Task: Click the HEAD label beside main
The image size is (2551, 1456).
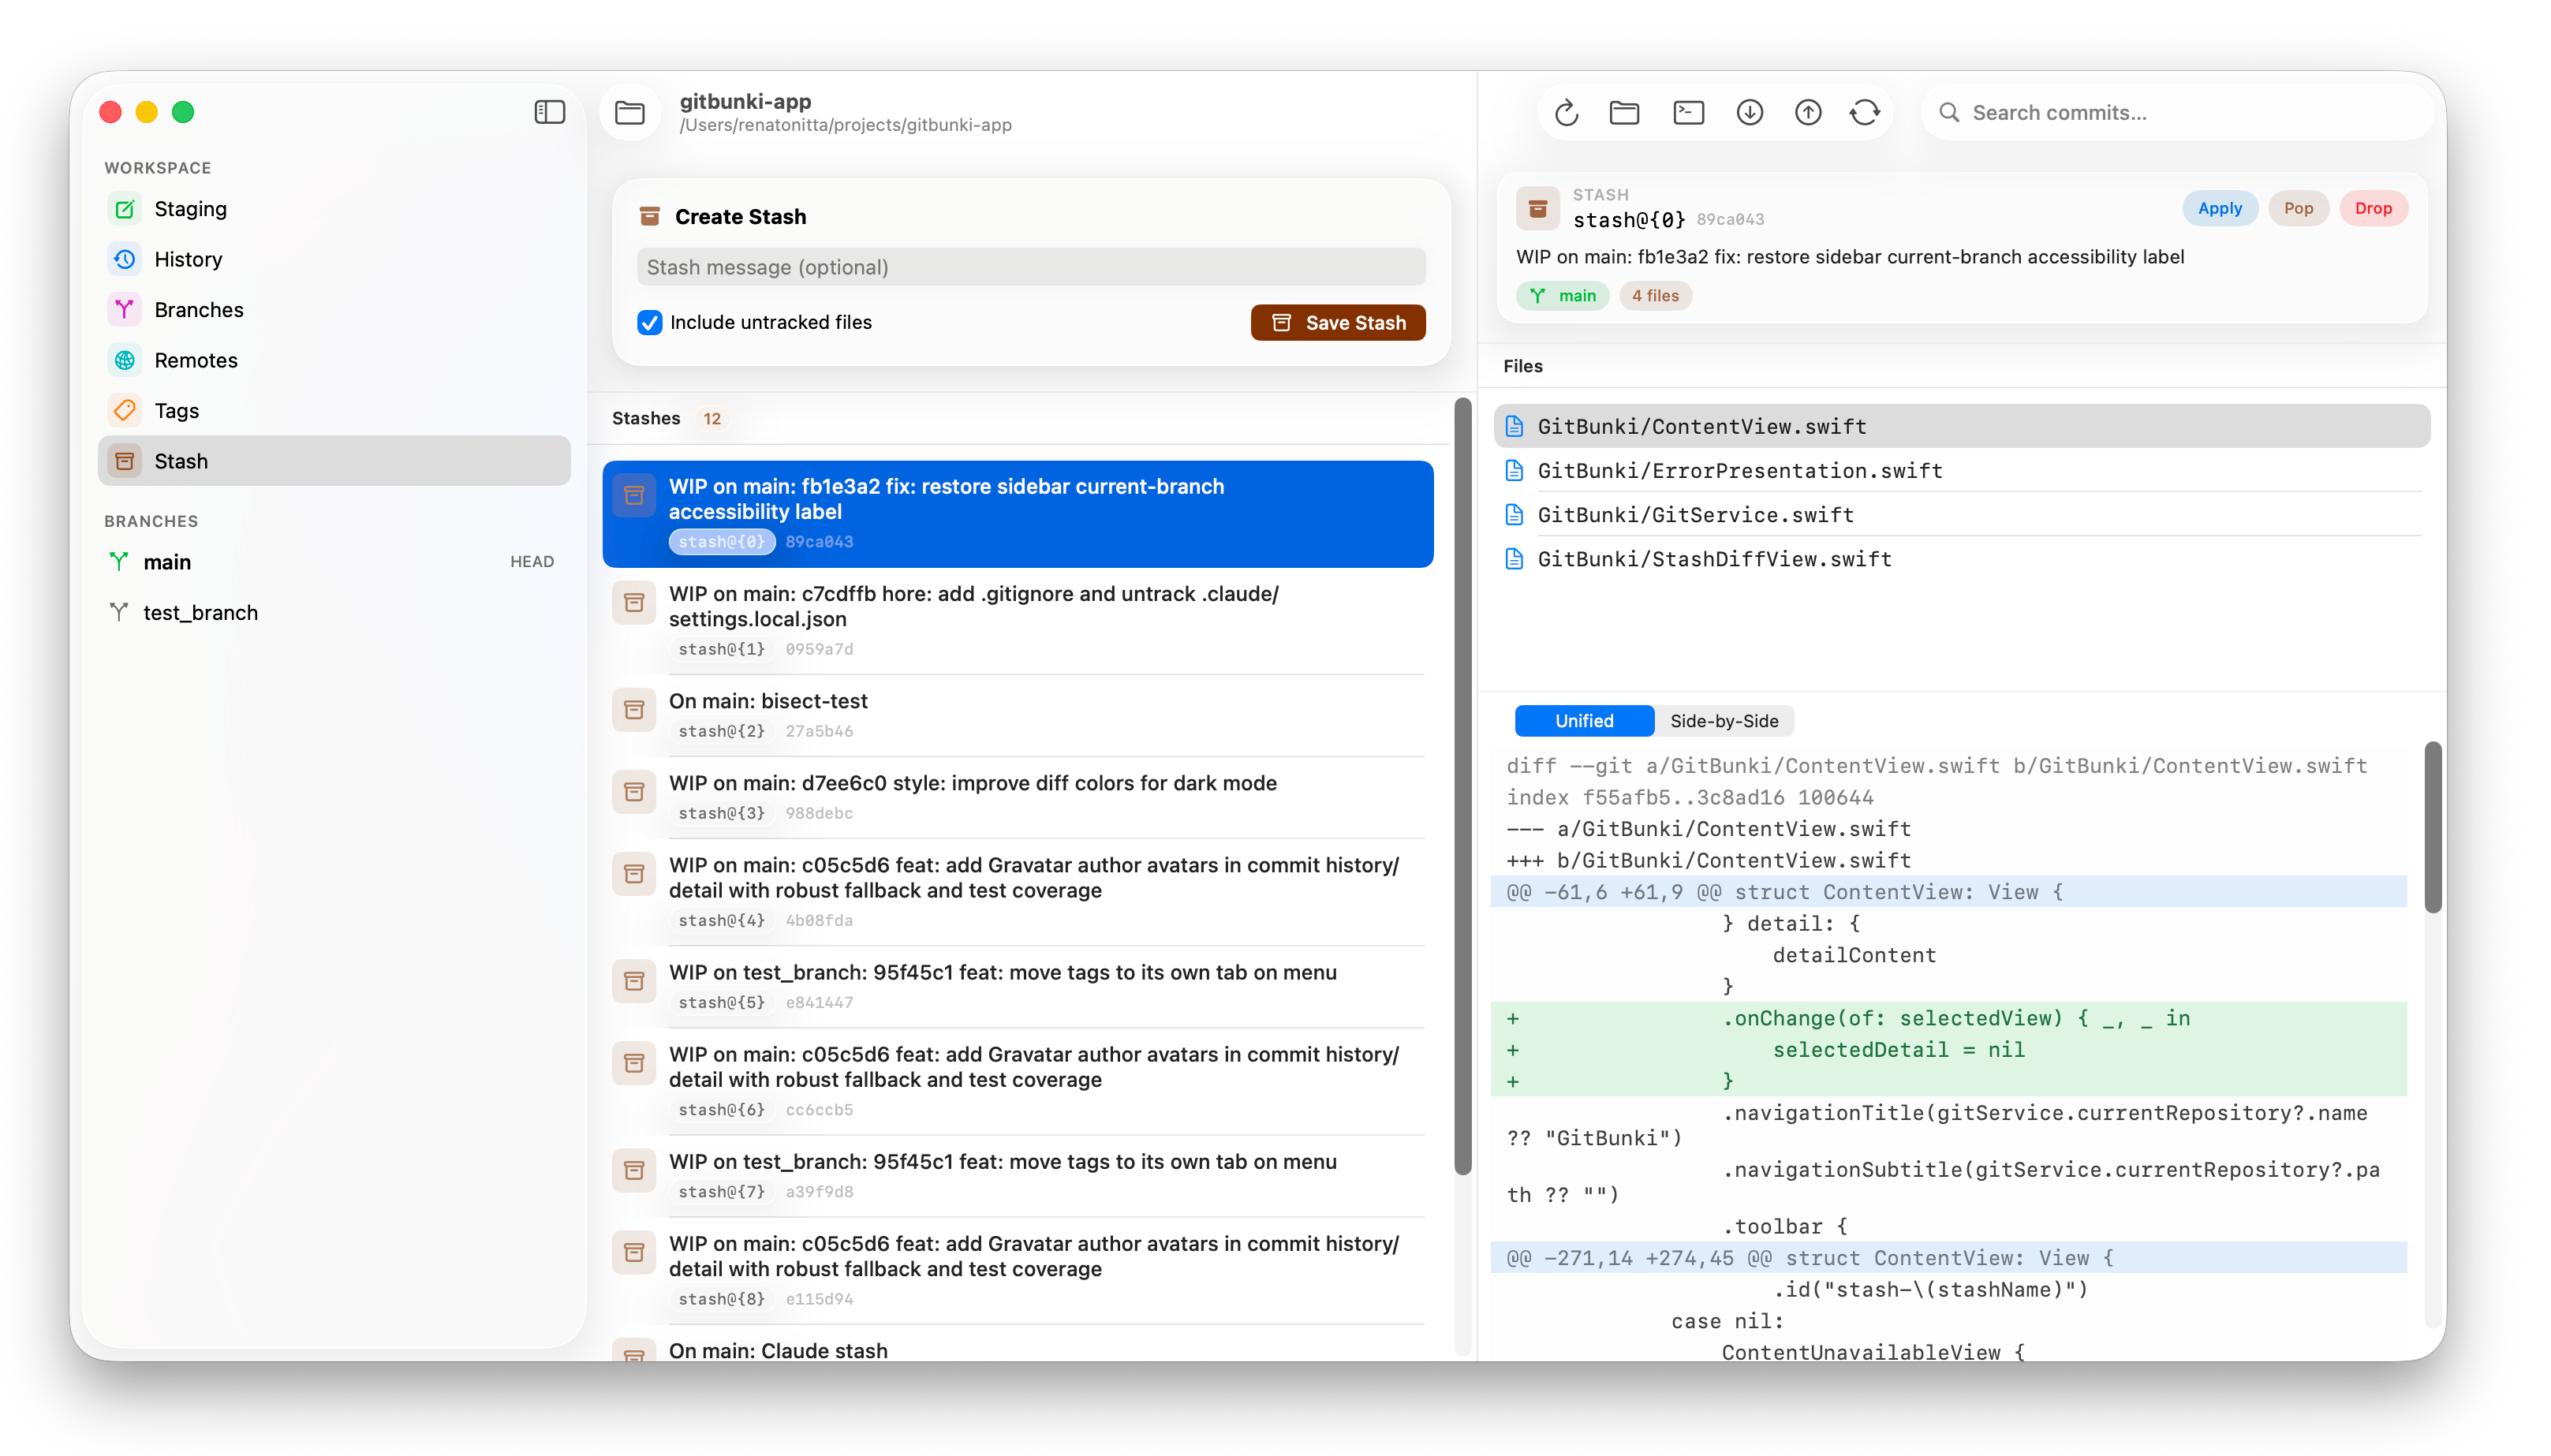Action: pyautogui.click(x=532, y=562)
